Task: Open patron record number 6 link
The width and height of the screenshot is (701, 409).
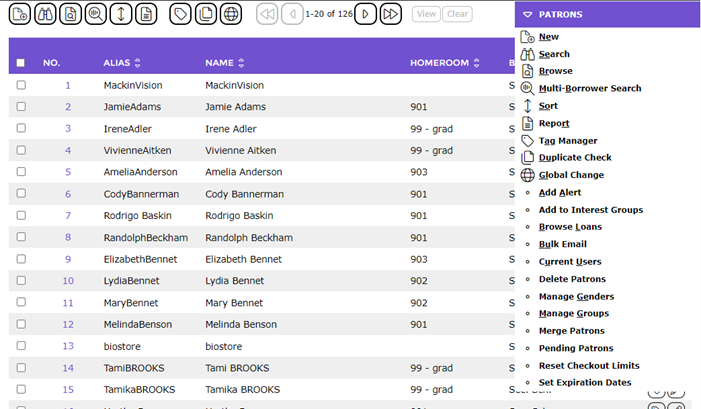Action: click(68, 194)
